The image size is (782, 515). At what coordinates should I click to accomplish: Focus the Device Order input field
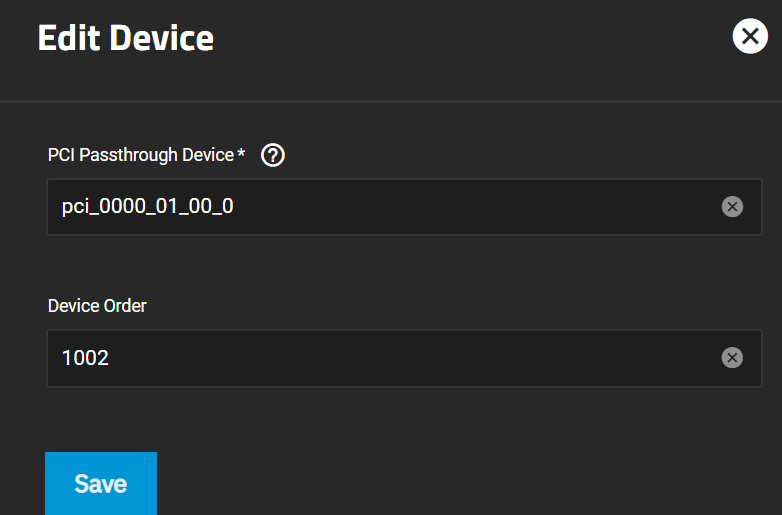point(404,358)
